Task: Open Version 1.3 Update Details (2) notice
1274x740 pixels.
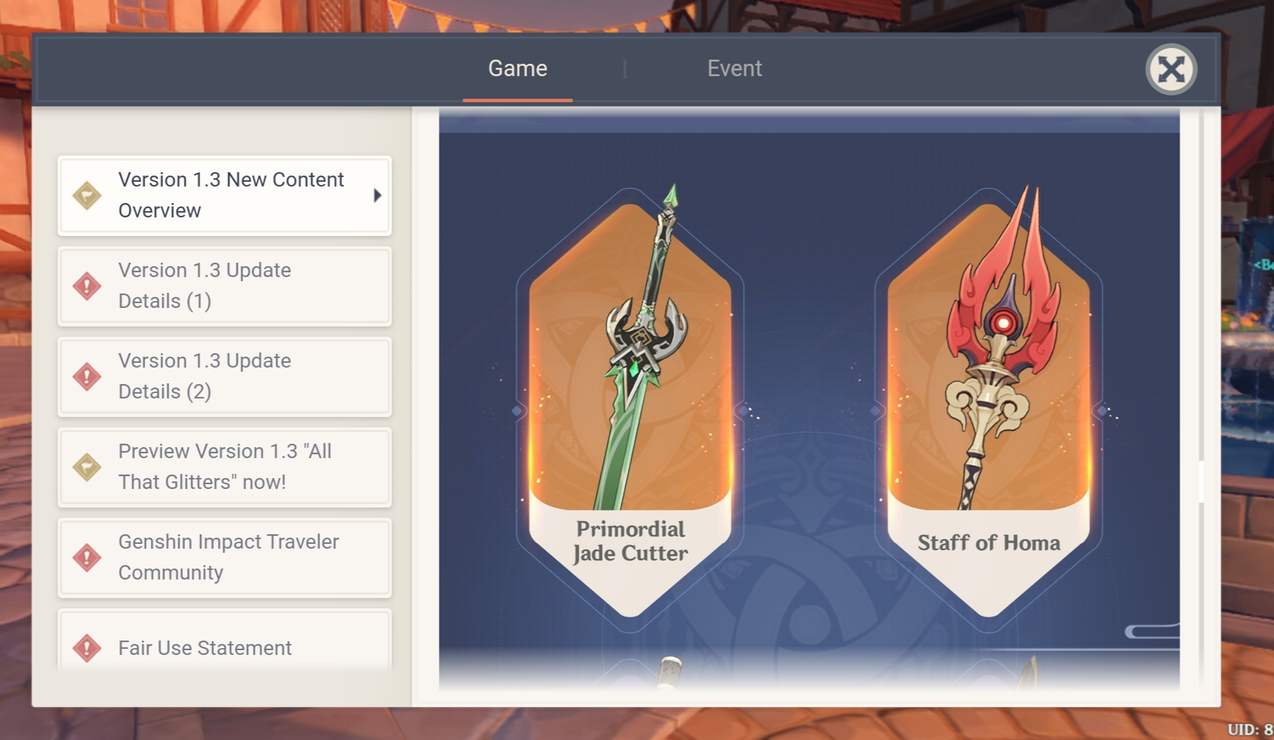Action: 224,377
